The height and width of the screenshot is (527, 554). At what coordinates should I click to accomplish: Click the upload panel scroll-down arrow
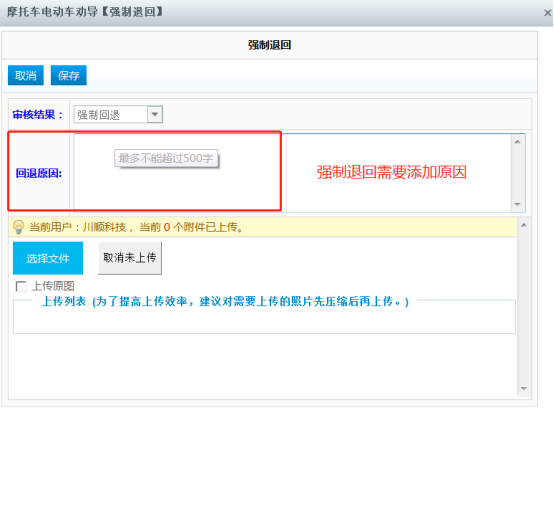click(524, 389)
